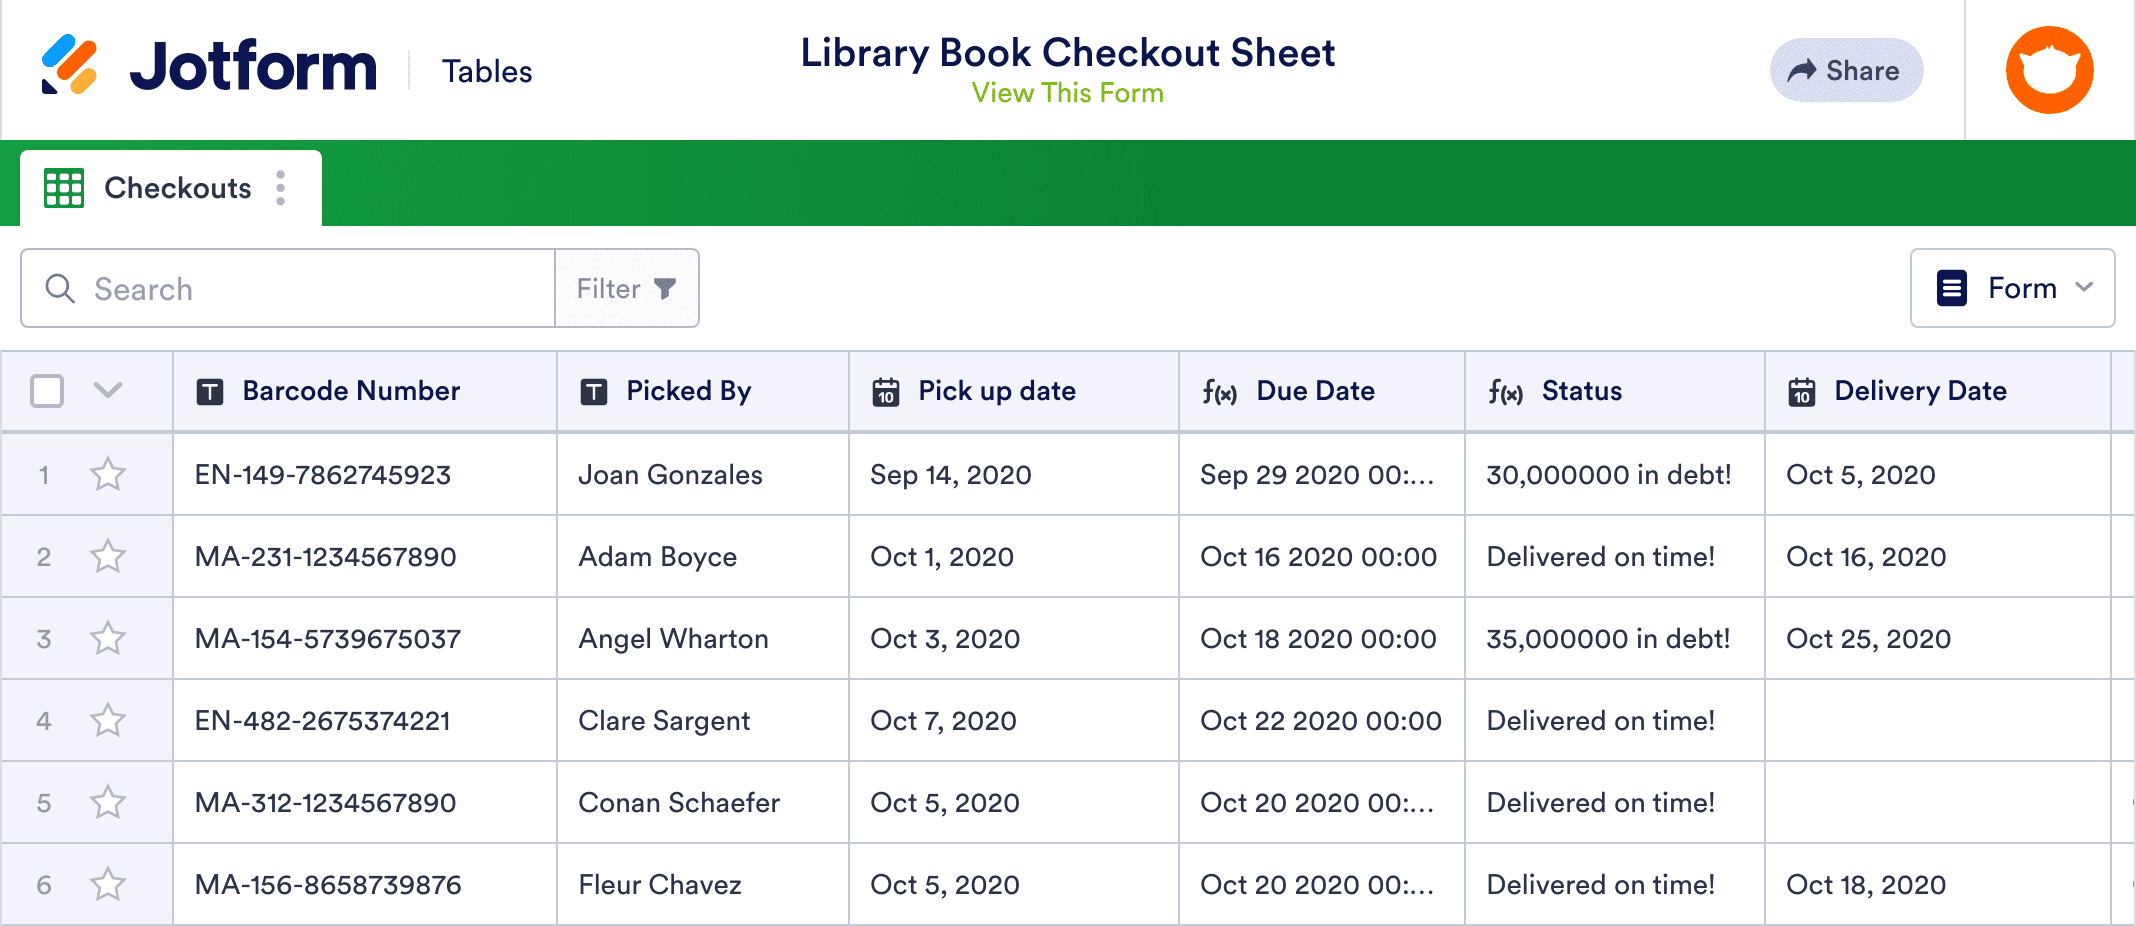The height and width of the screenshot is (926, 2136).
Task: Click the Pick up date calendar icon
Action: pos(886,392)
